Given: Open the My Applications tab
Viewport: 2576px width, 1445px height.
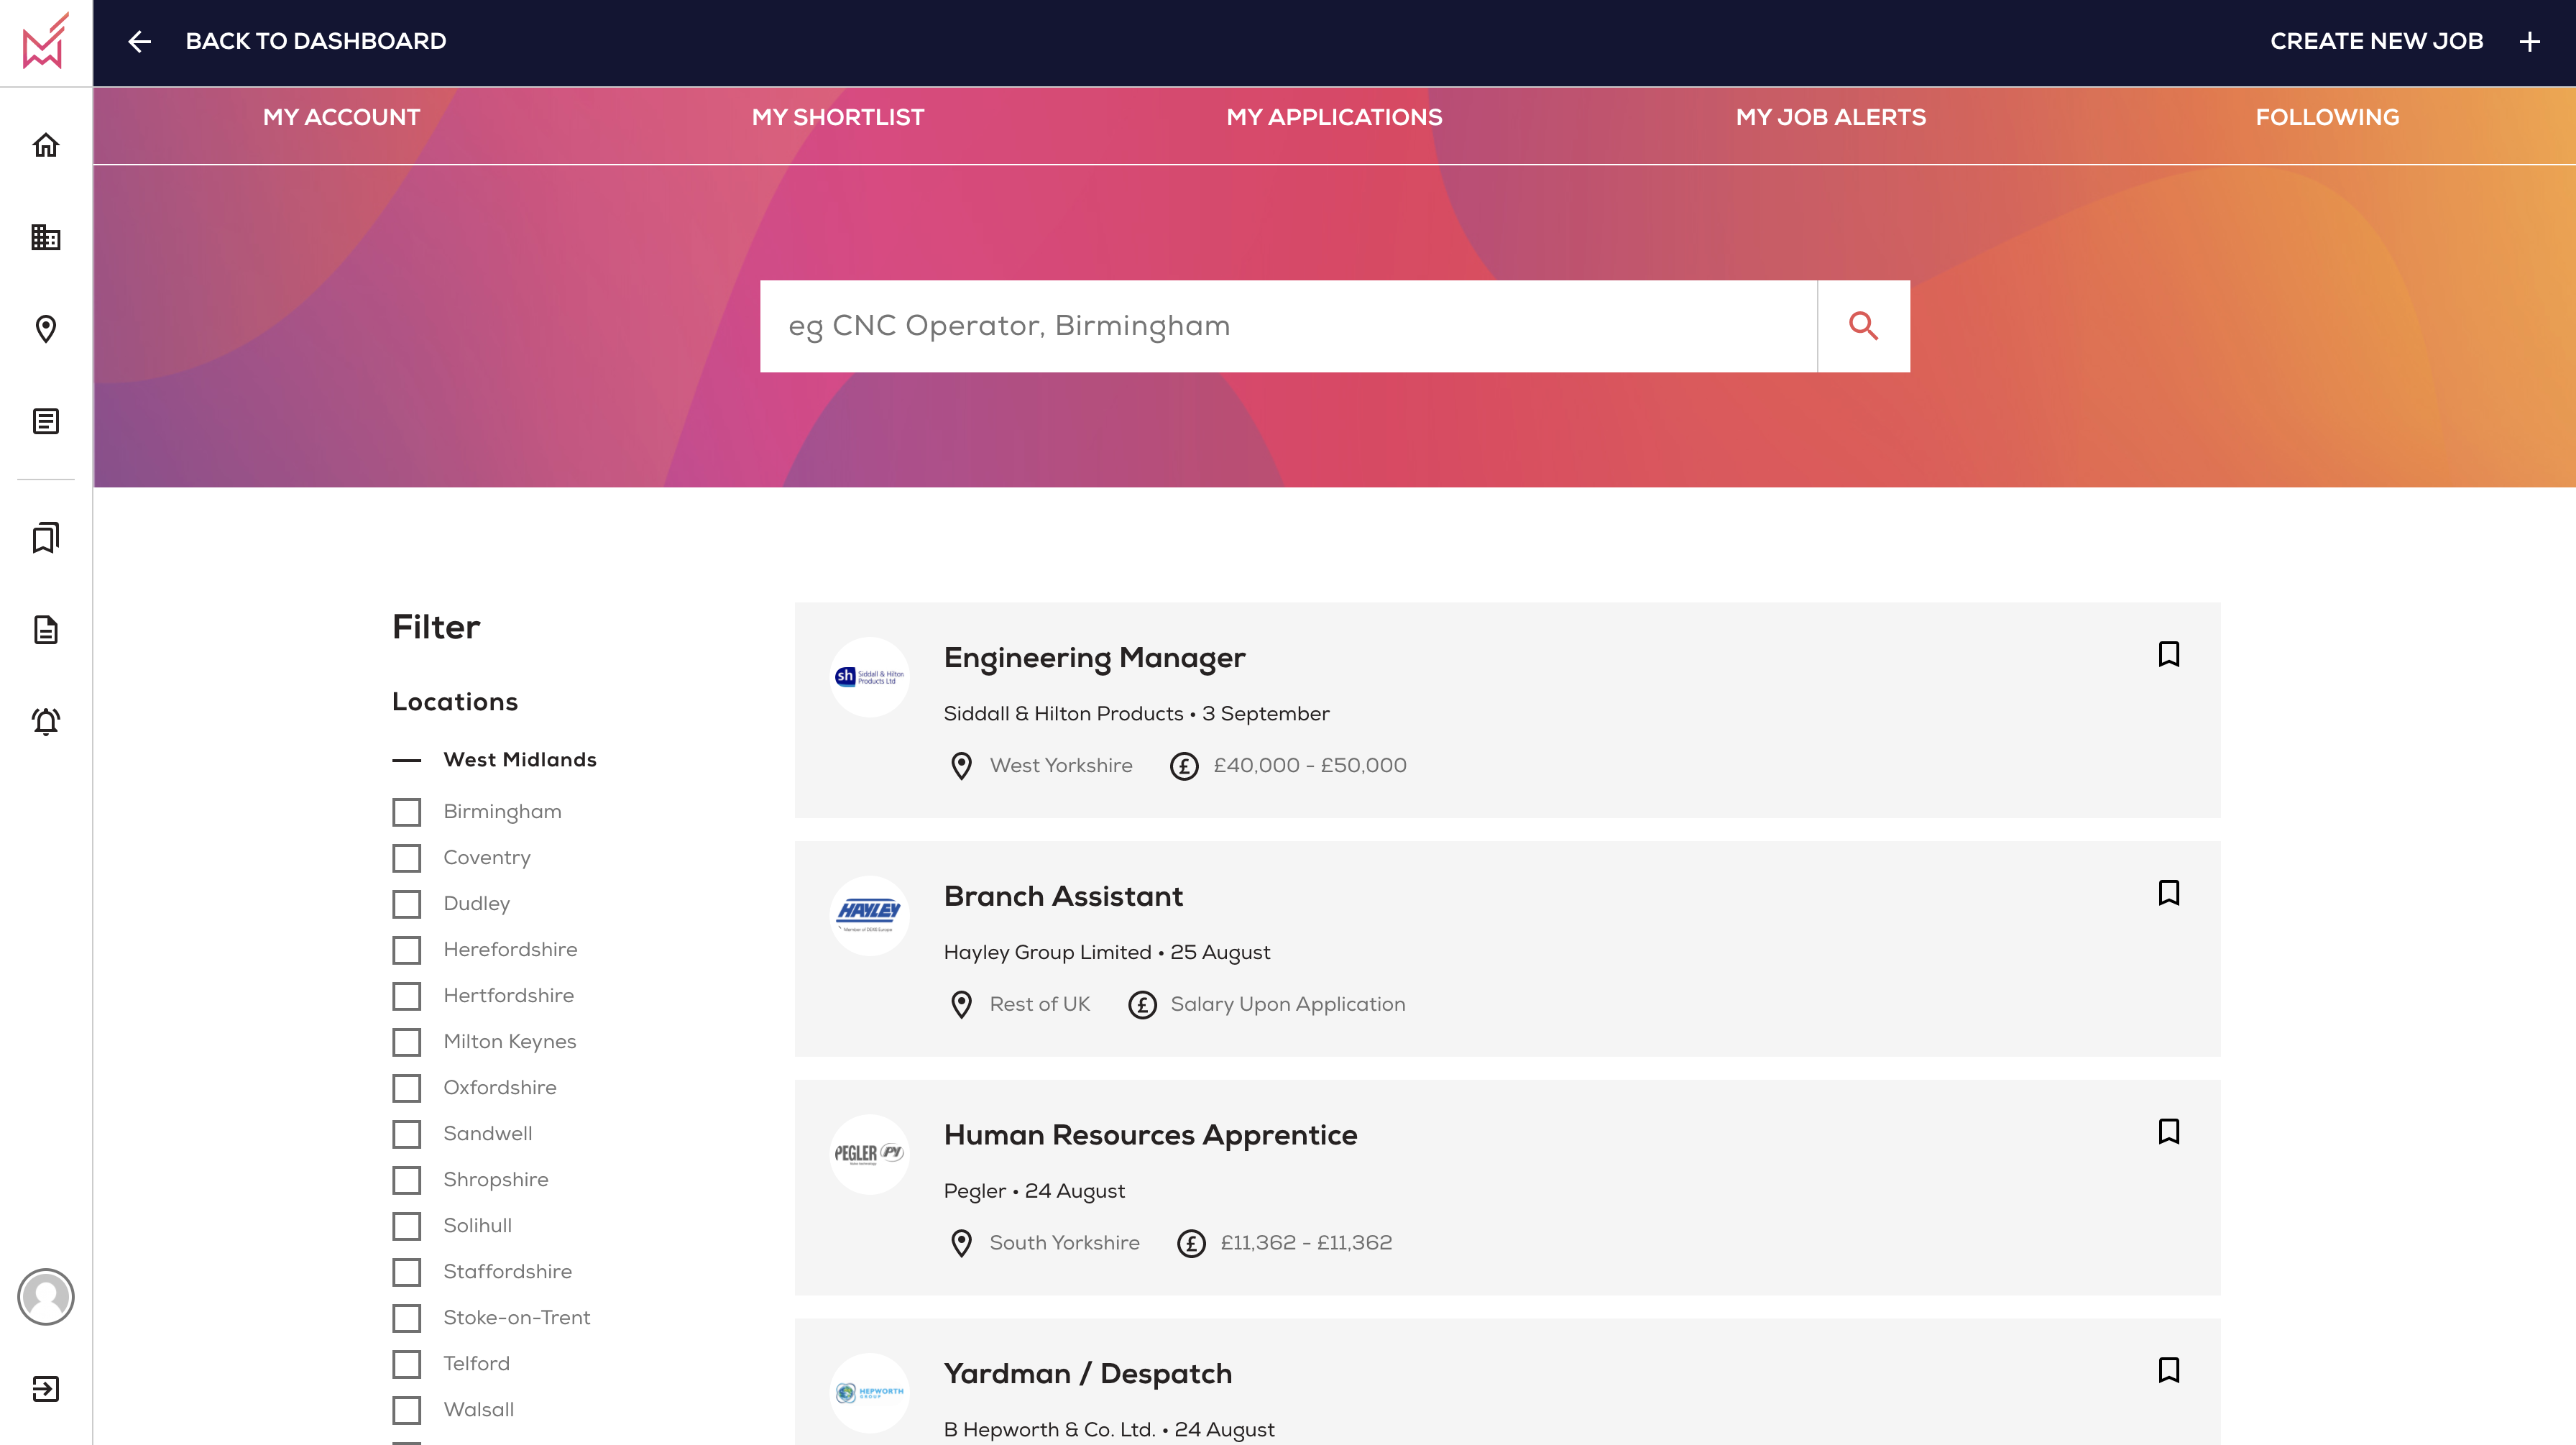Looking at the screenshot, I should pyautogui.click(x=1334, y=117).
